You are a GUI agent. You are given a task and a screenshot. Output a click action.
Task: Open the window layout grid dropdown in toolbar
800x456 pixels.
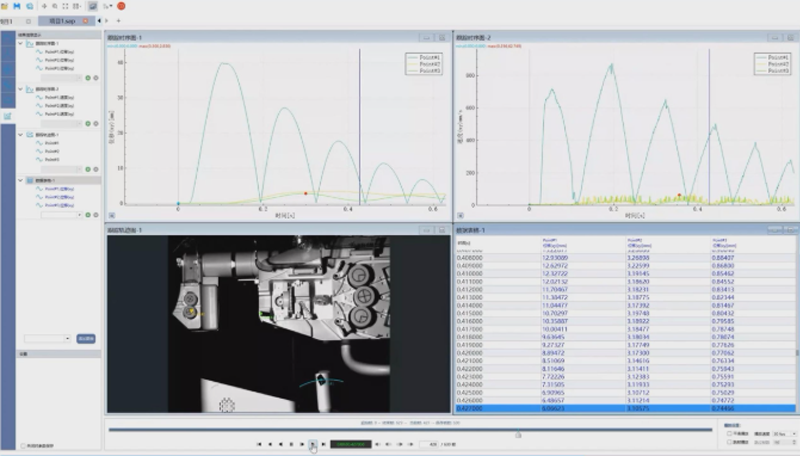pyautogui.click(x=77, y=6)
